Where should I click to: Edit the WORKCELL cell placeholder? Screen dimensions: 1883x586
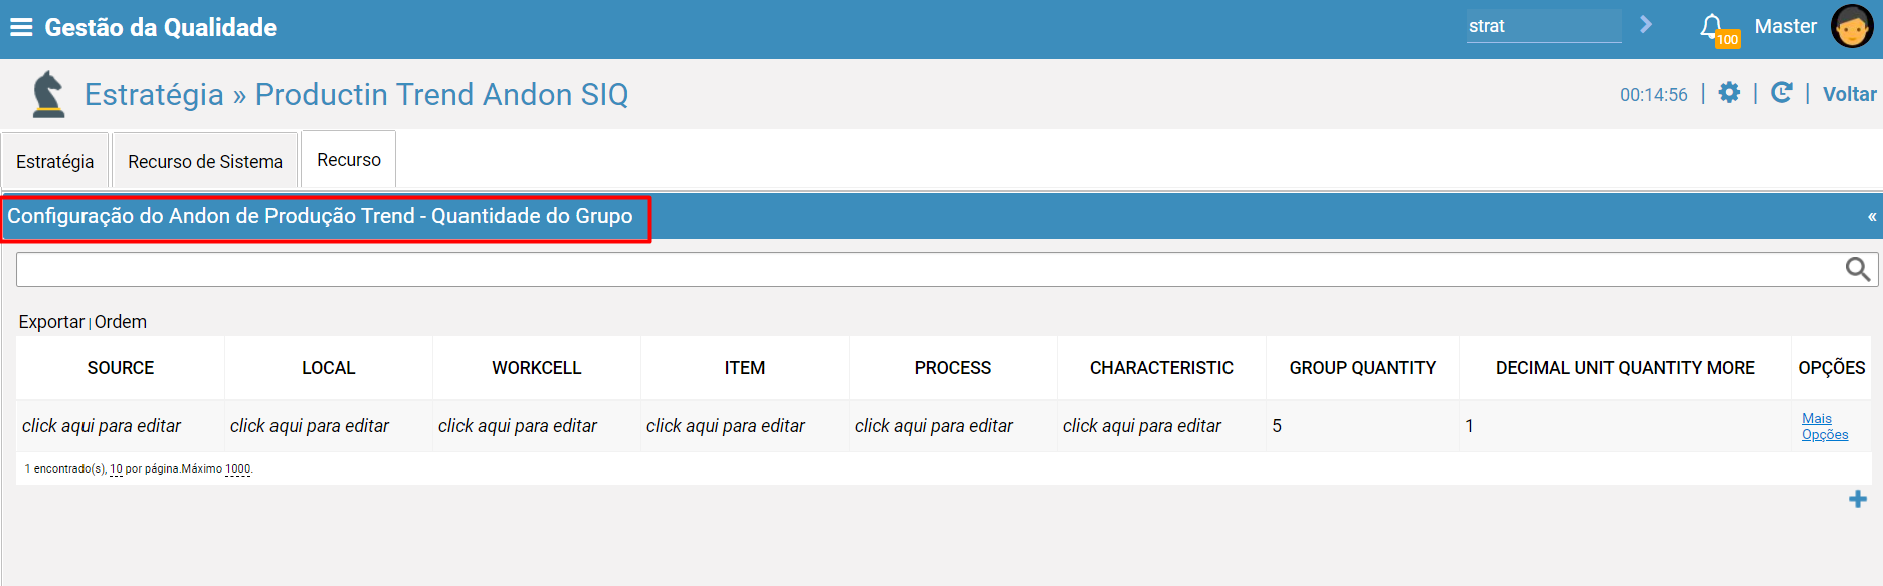pos(517,426)
